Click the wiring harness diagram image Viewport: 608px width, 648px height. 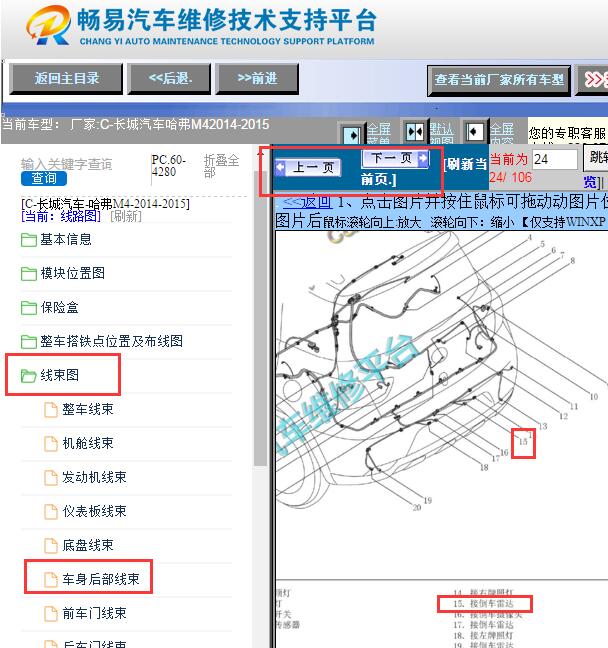tap(441, 405)
